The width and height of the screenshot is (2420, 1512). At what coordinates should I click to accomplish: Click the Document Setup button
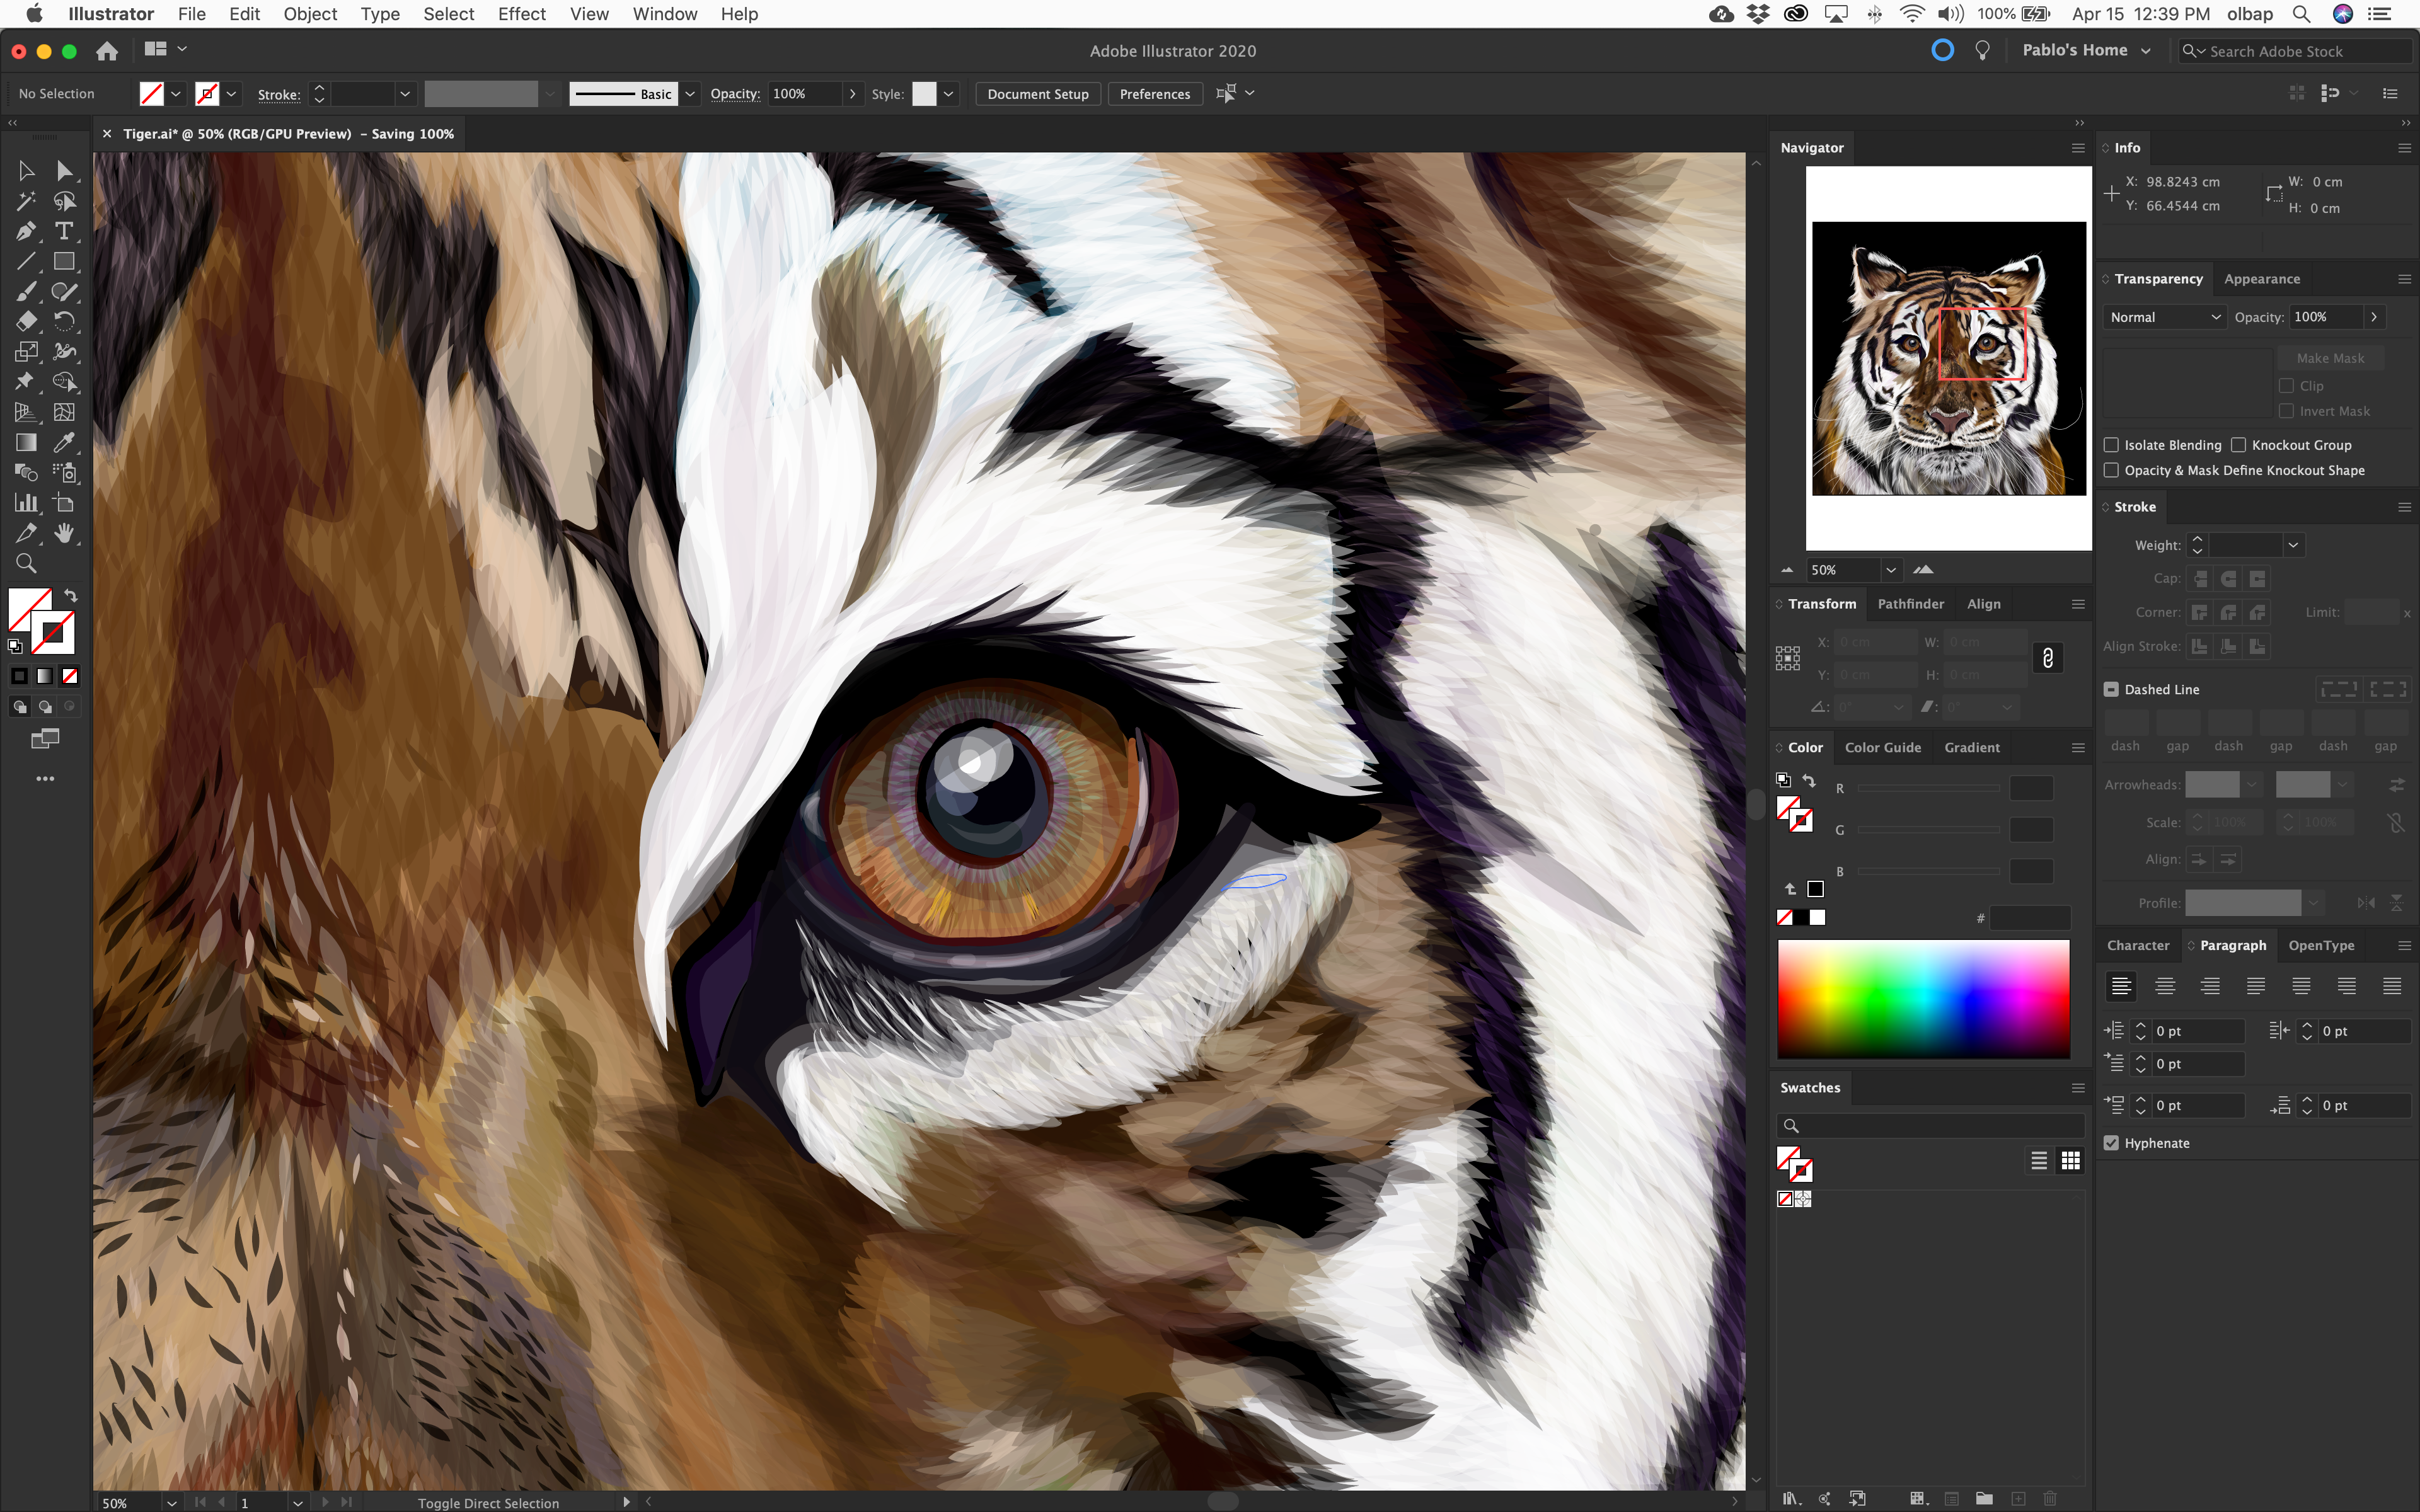1037,94
